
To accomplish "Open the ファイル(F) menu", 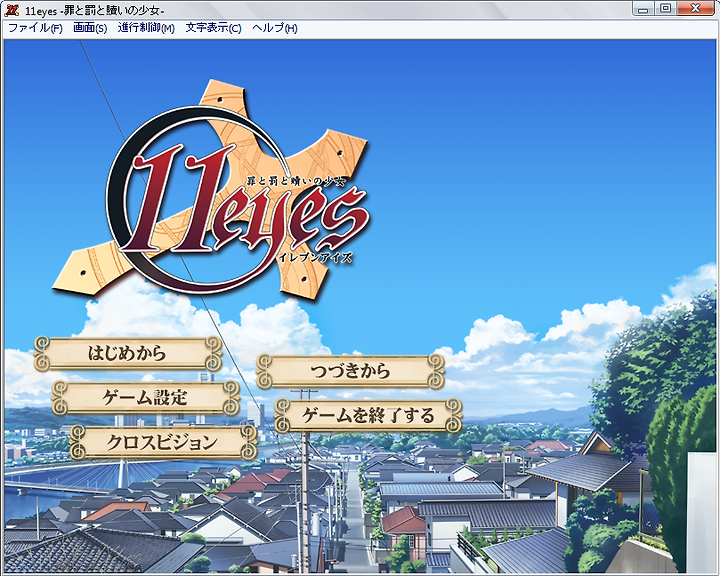I will point(35,28).
